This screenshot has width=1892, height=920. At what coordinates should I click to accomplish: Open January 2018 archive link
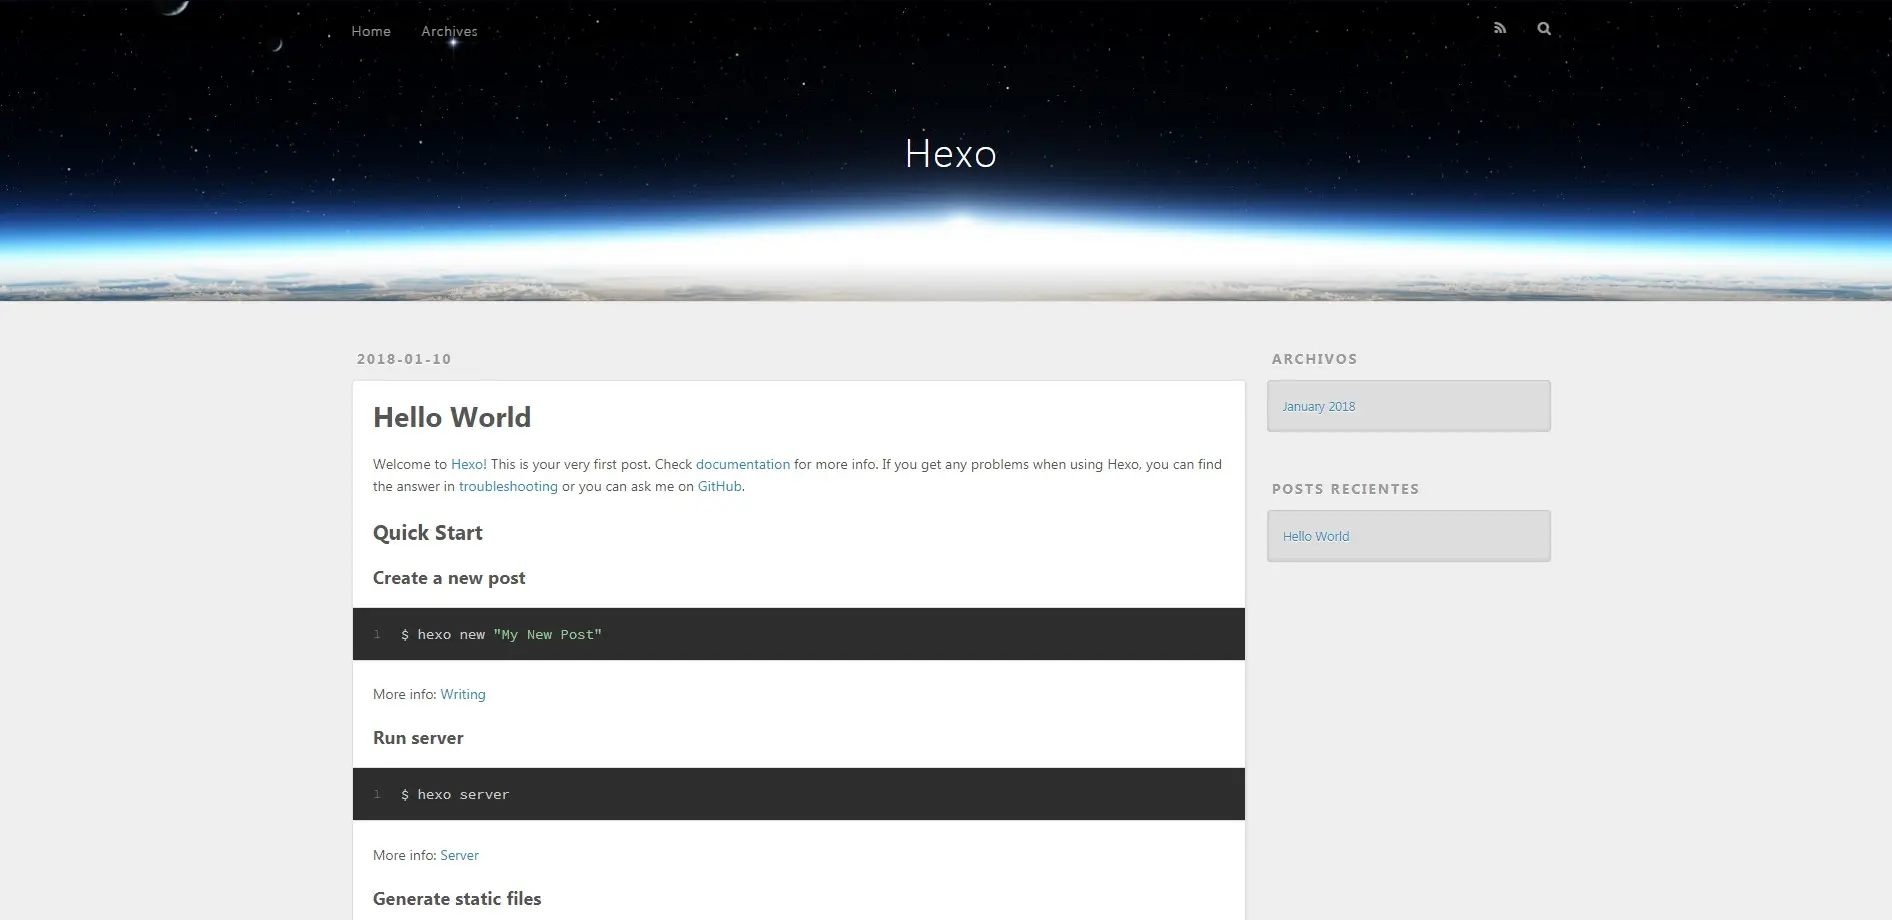pos(1319,407)
